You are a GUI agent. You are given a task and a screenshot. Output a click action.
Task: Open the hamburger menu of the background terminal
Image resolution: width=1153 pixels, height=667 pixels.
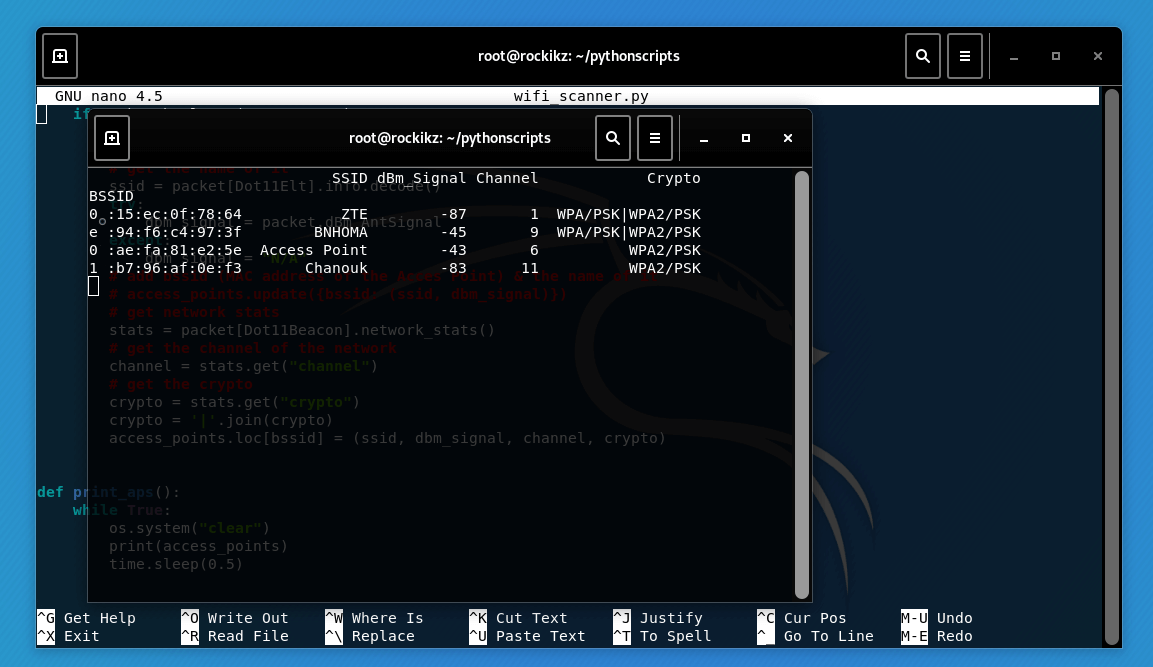pos(965,56)
